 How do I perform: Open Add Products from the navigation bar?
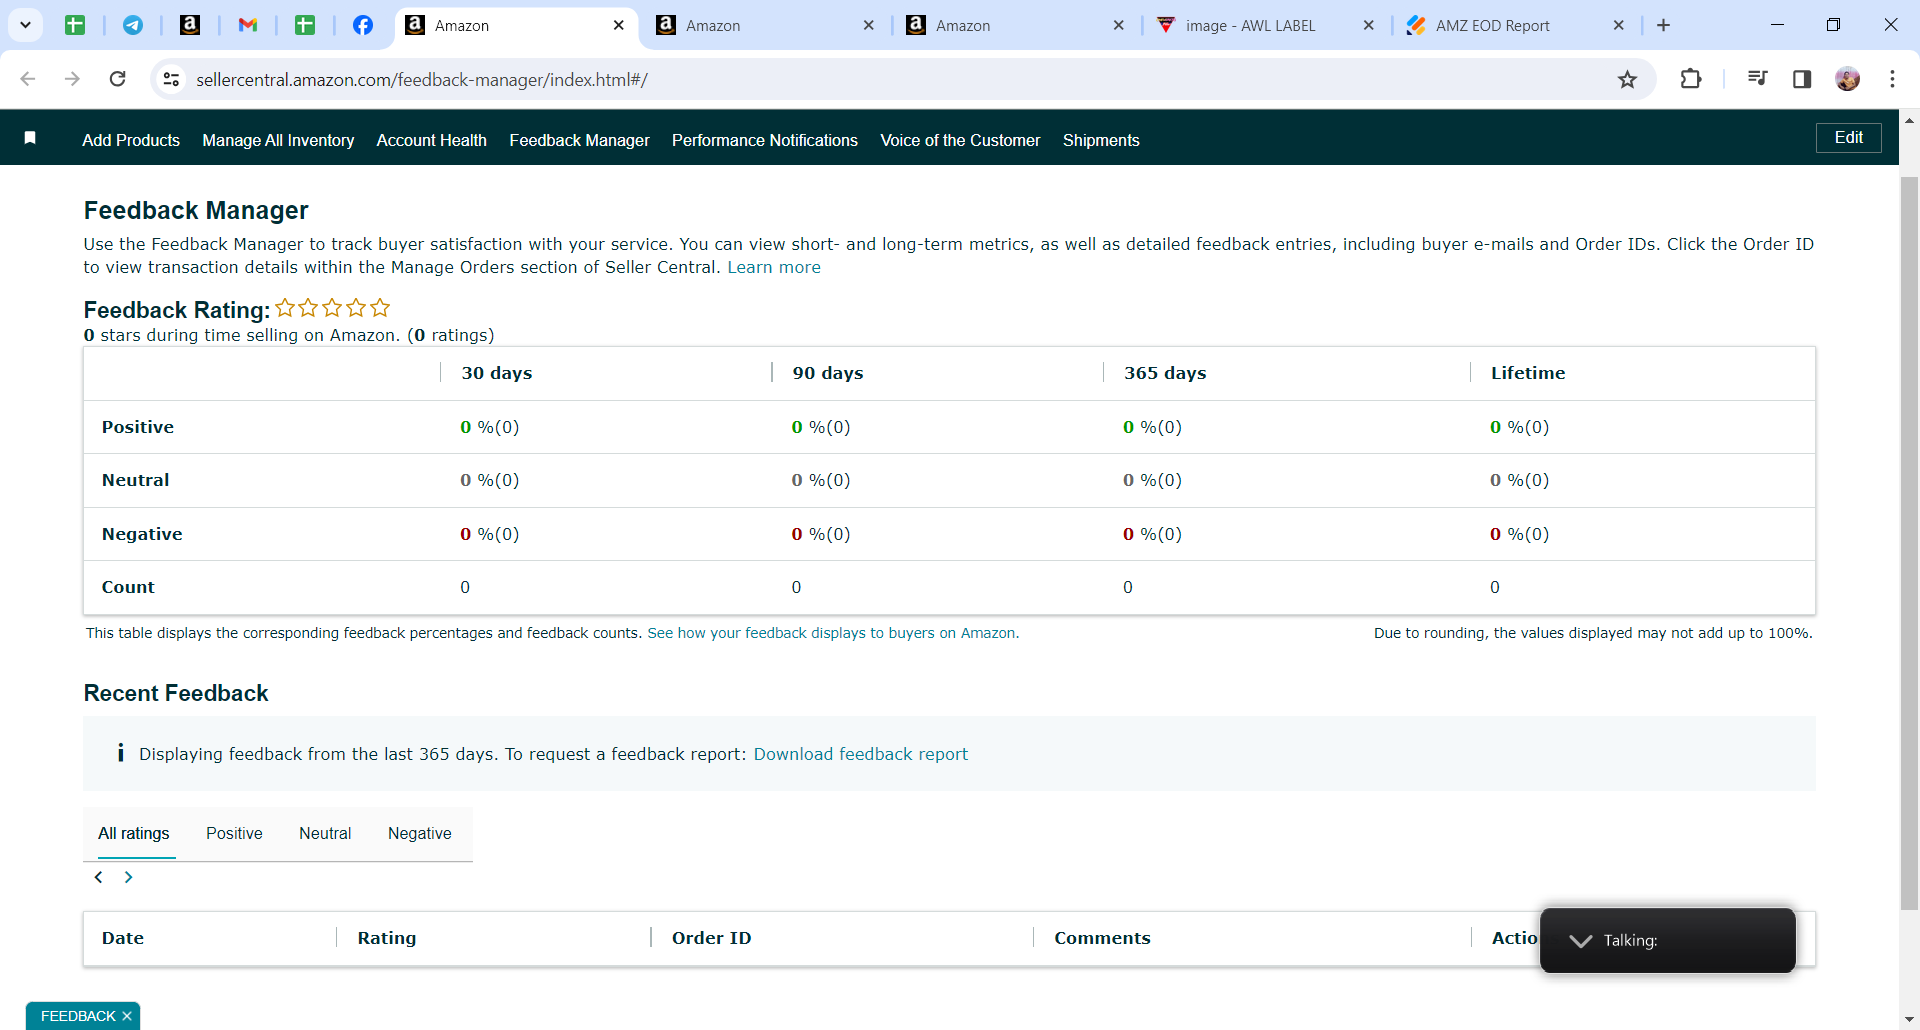coord(131,140)
